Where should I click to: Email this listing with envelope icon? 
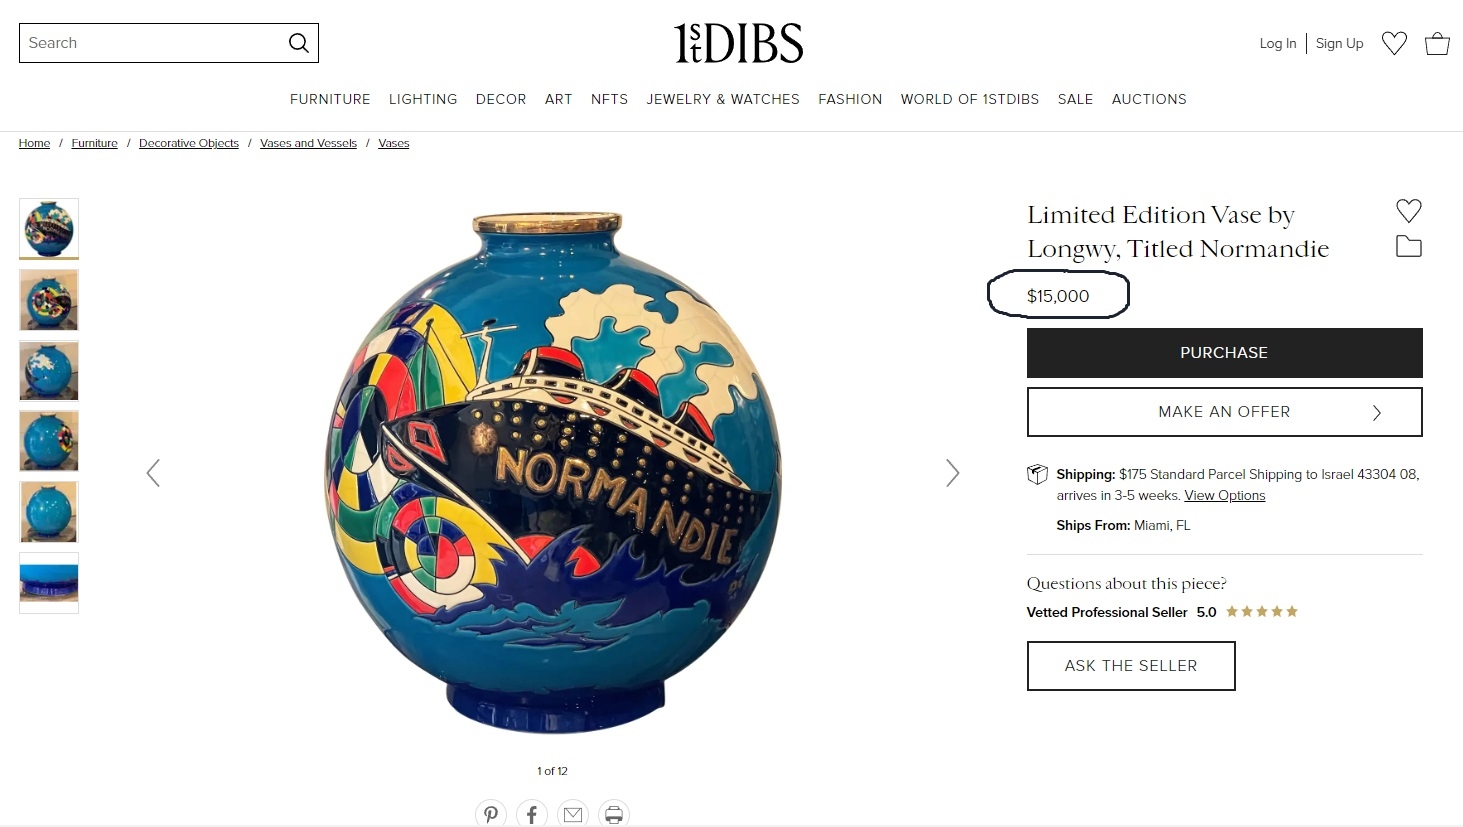click(x=573, y=814)
